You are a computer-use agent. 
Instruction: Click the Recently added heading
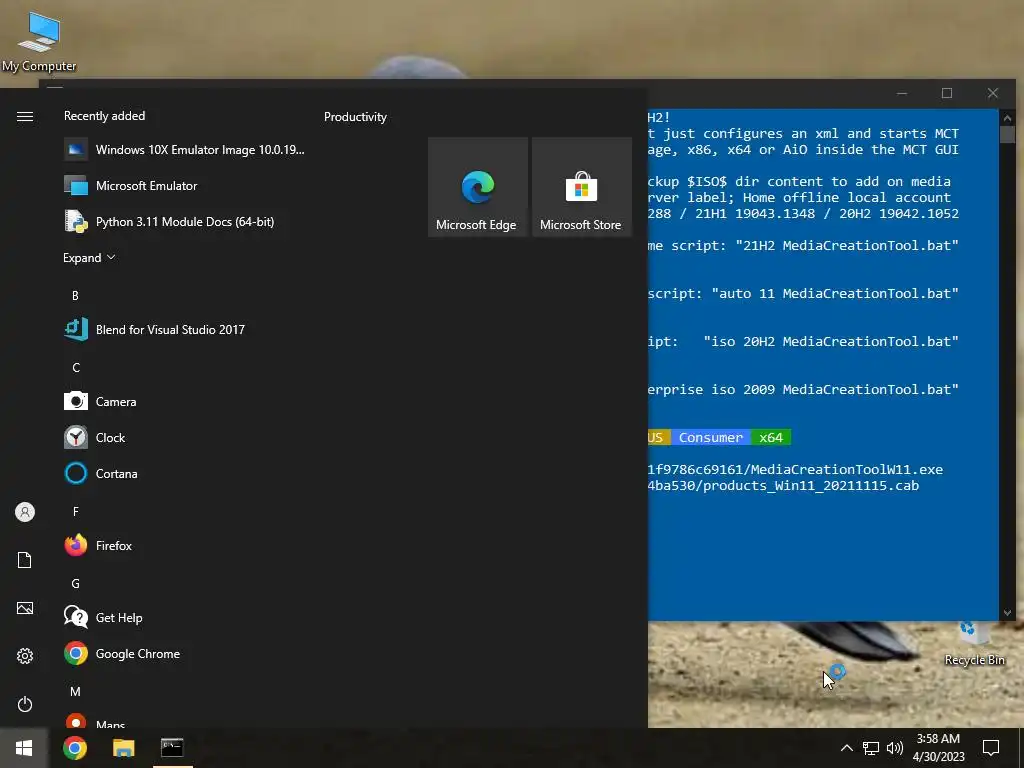pyautogui.click(x=104, y=116)
